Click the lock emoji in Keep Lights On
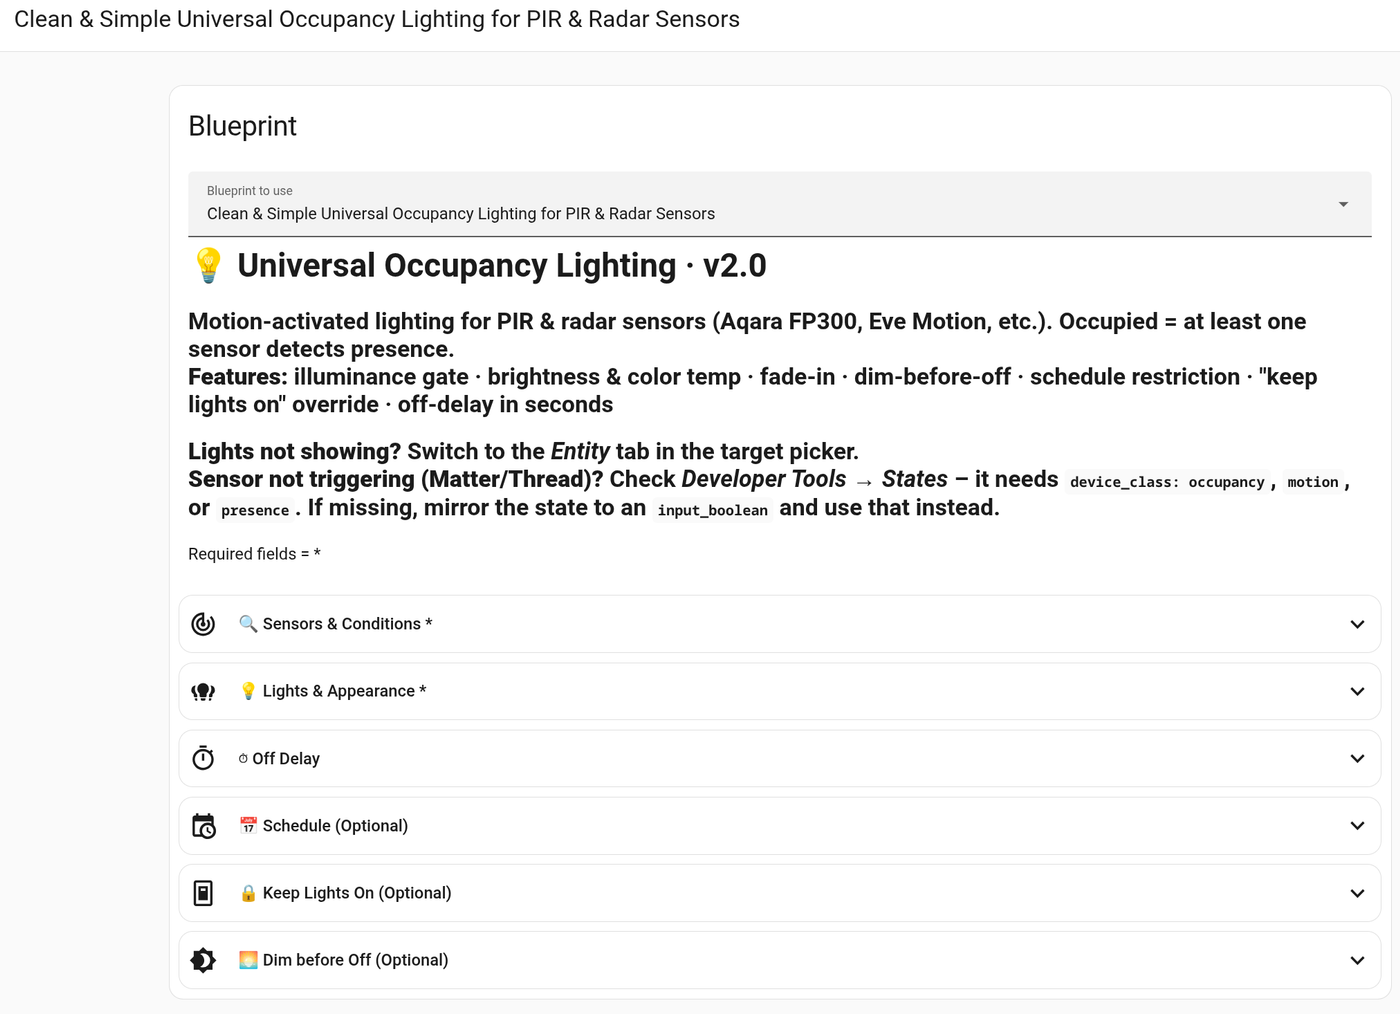Screen dimensions: 1400x1014 point(248,893)
